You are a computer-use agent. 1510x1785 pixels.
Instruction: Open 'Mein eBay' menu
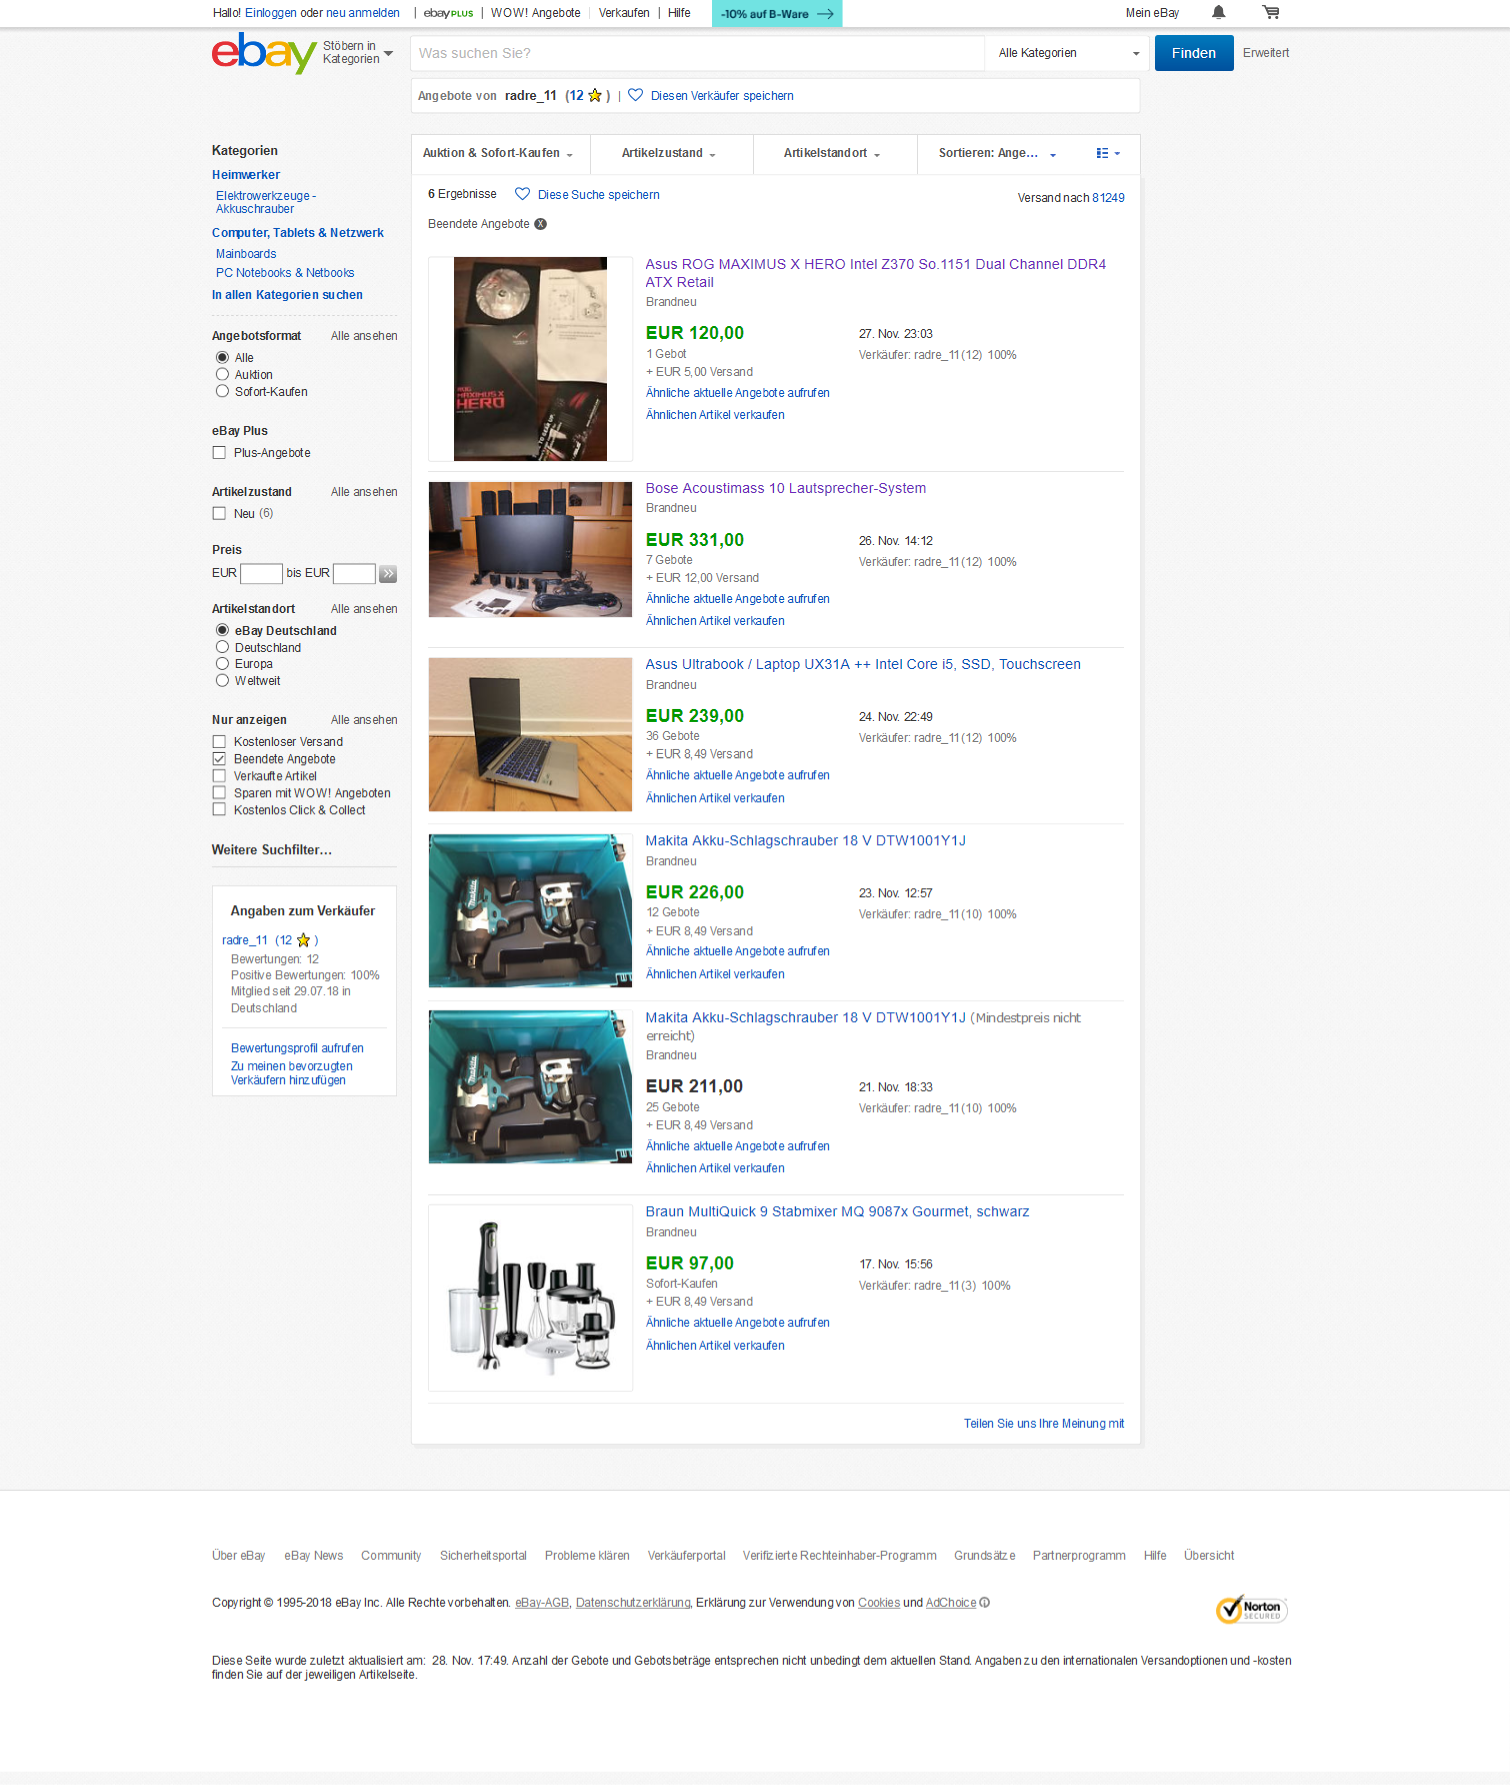(1152, 13)
